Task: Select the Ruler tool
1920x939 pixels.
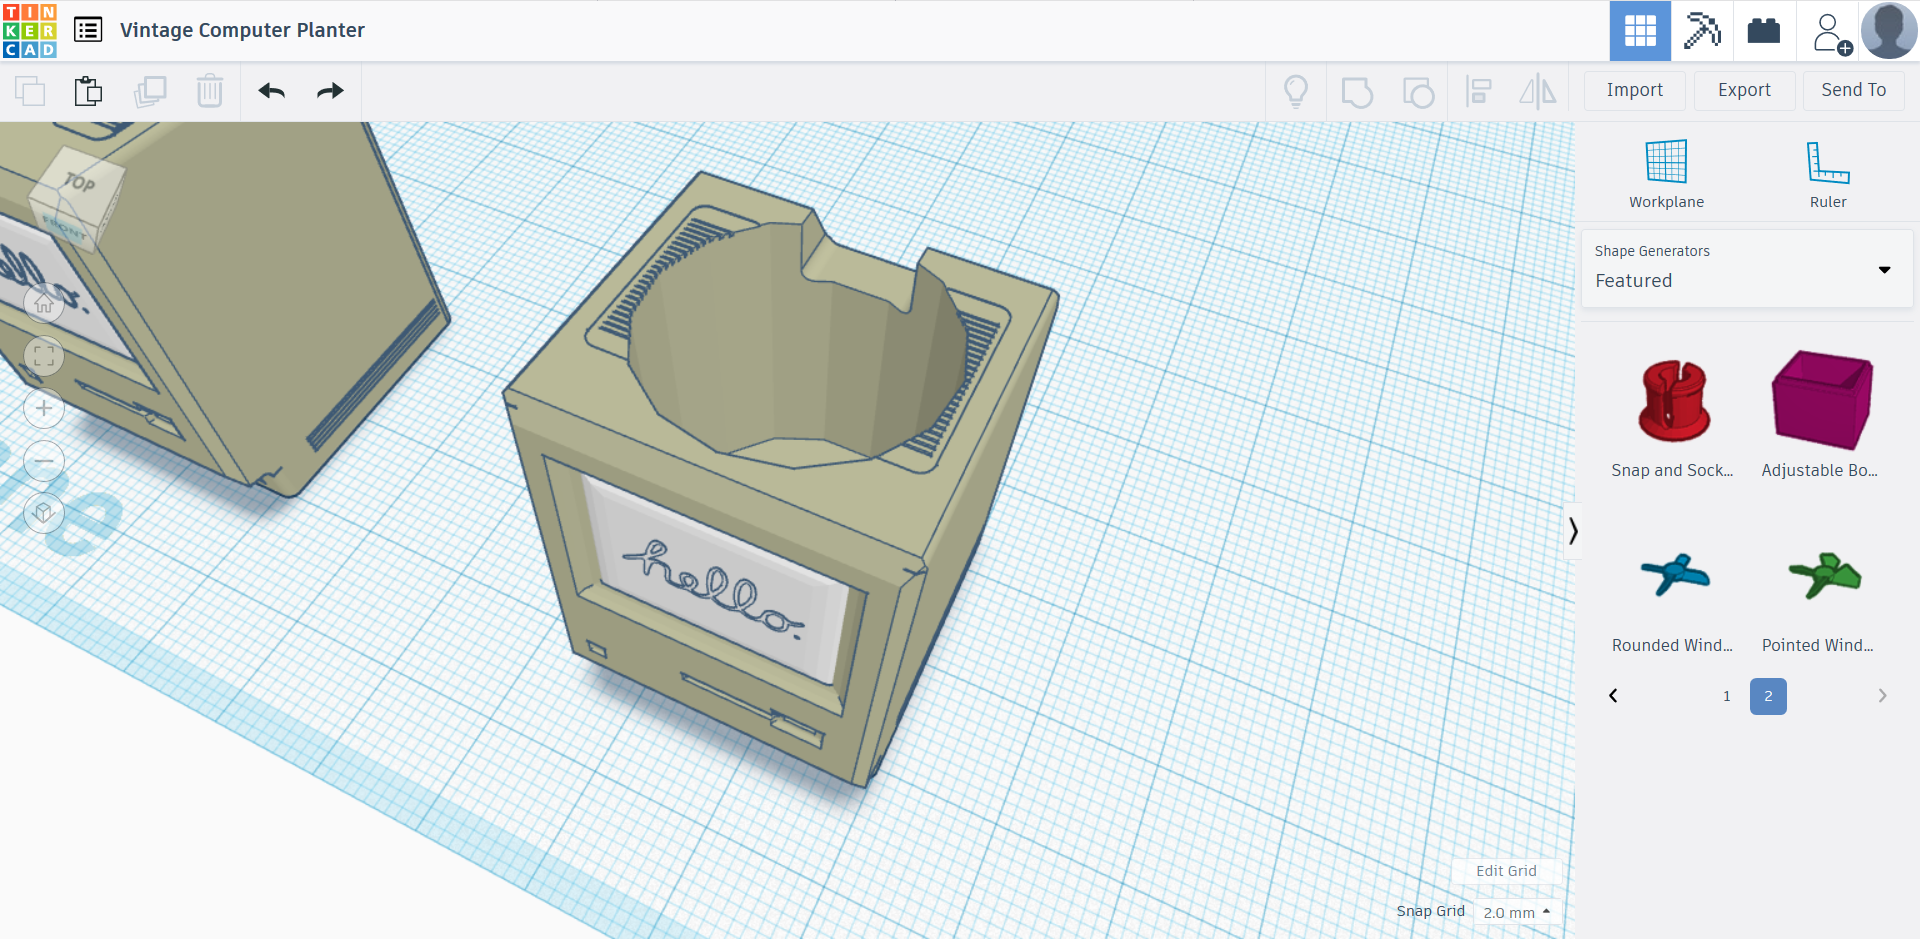Action: pos(1828,174)
